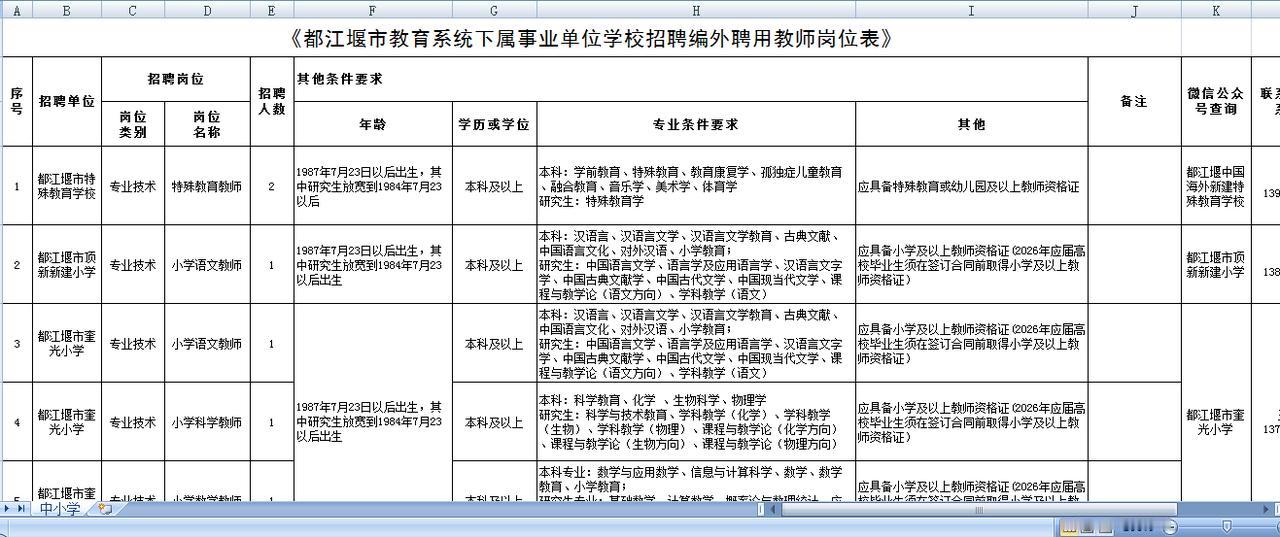Click 小学语文教师 in row numbered 2
Viewport: 1280px width, 537px height.
pyautogui.click(x=206, y=265)
